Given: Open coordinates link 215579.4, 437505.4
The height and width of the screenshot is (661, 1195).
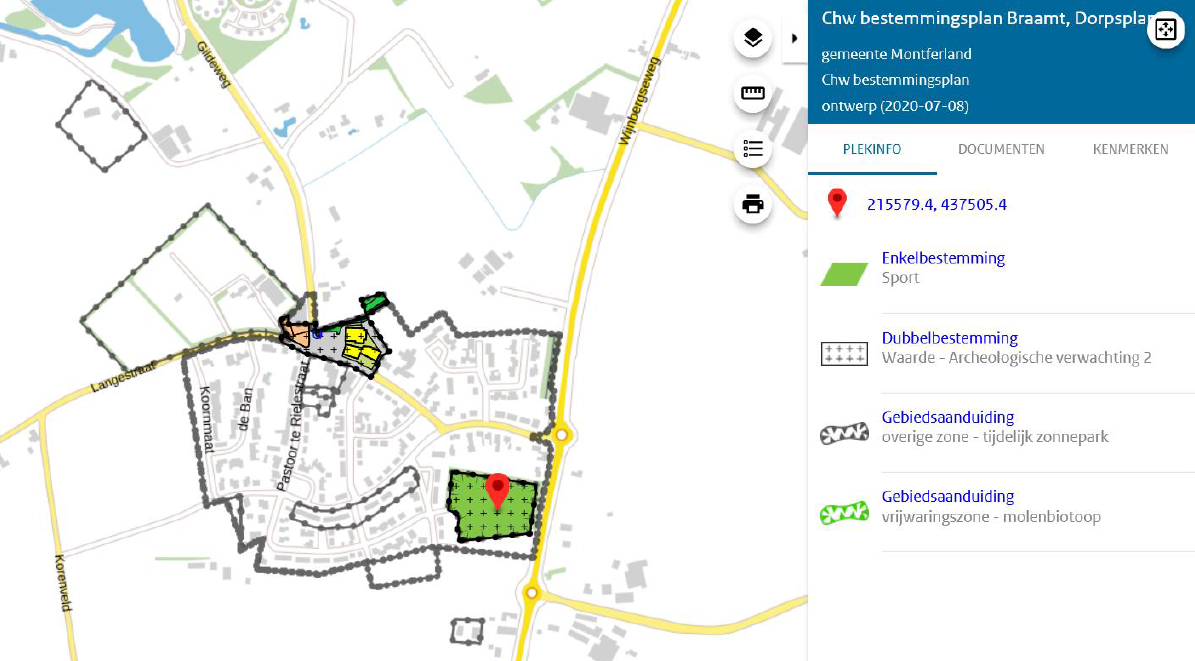Looking at the screenshot, I should (937, 204).
